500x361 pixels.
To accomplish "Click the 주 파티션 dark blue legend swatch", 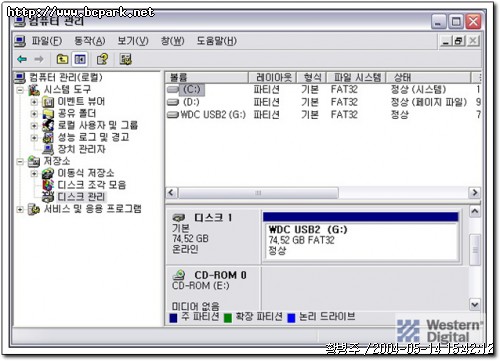I will [x=173, y=318].
